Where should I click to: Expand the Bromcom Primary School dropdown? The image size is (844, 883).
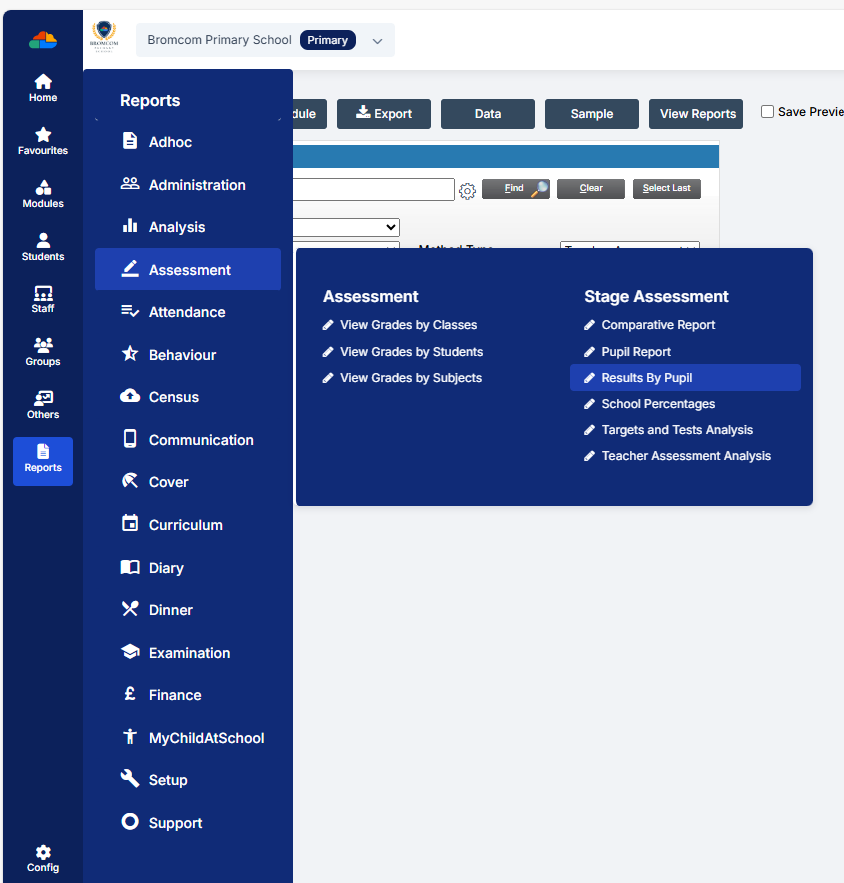pos(377,41)
